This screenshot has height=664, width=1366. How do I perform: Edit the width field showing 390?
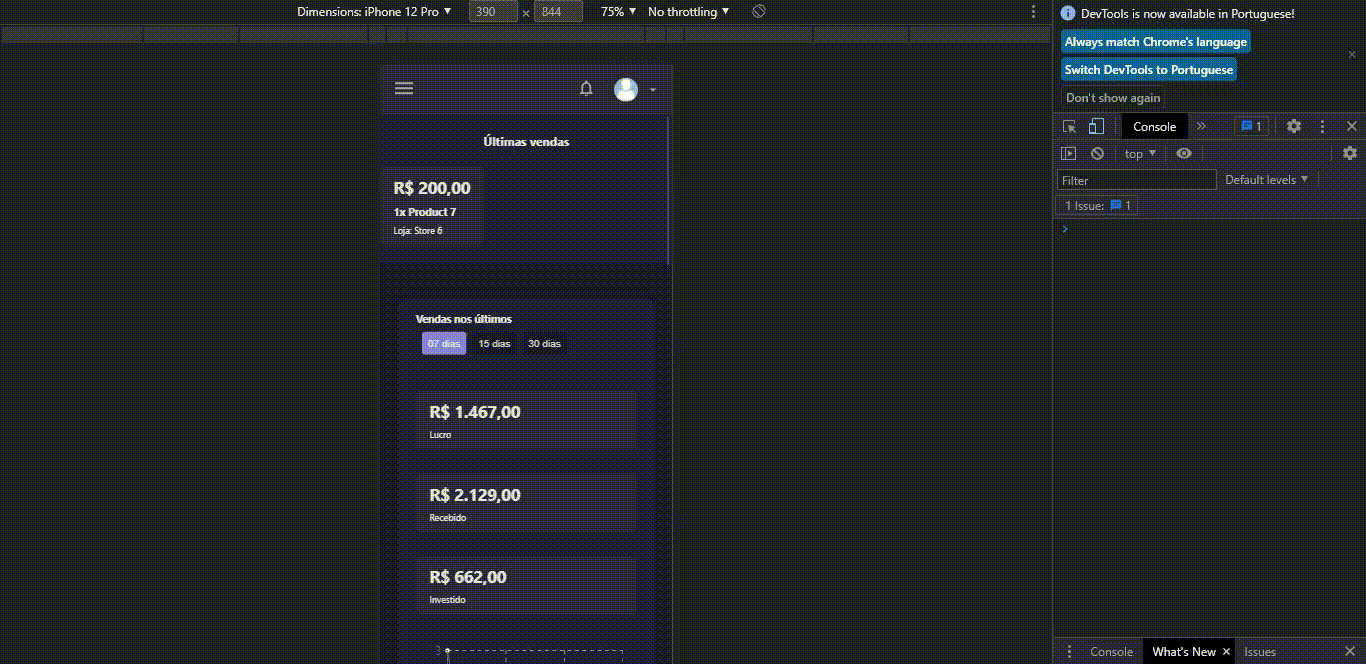(x=493, y=12)
